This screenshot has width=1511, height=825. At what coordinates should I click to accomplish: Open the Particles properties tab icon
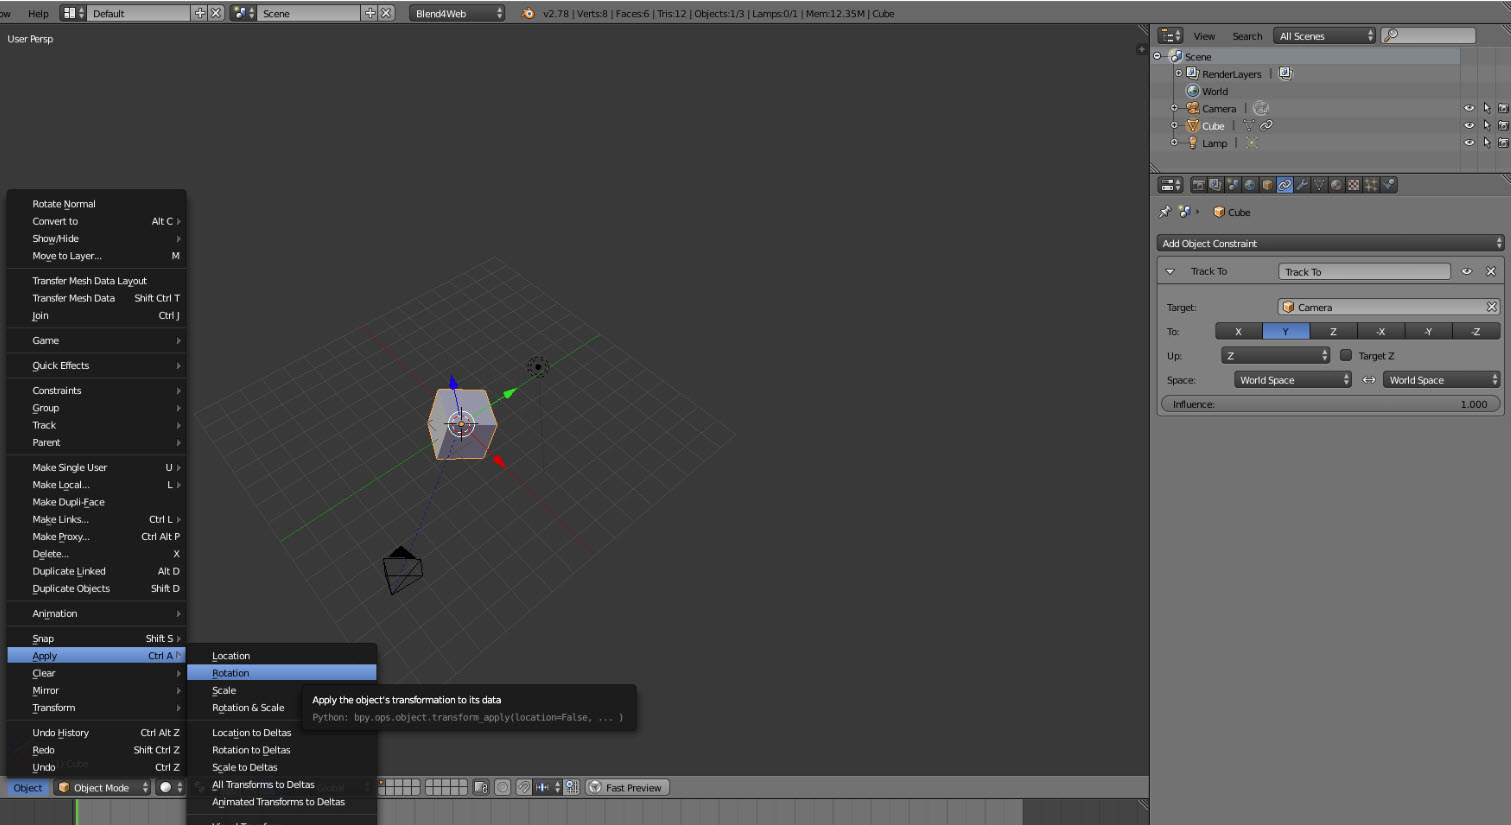click(1371, 185)
